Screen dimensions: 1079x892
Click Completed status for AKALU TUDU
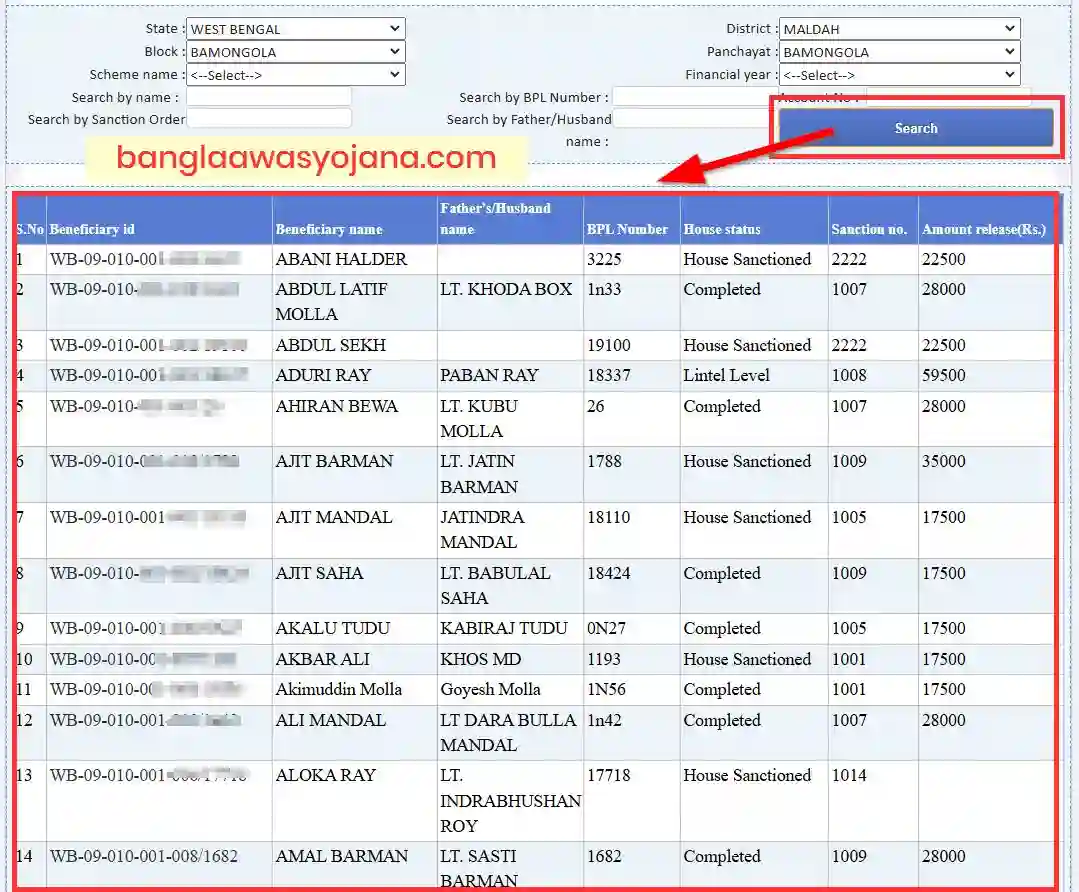pos(722,628)
